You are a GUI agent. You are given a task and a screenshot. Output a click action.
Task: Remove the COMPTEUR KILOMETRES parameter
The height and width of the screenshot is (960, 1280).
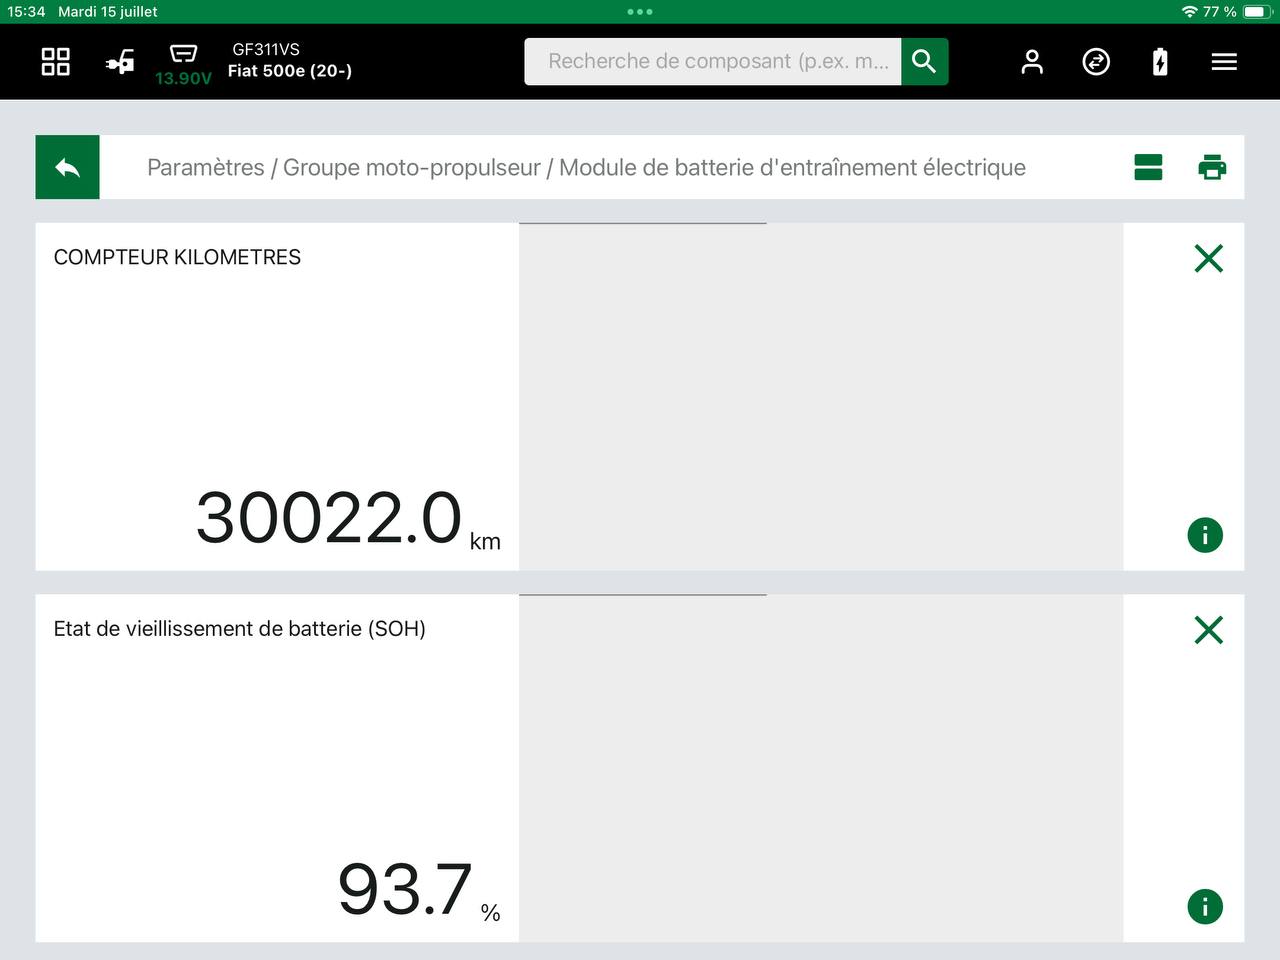pos(1208,259)
